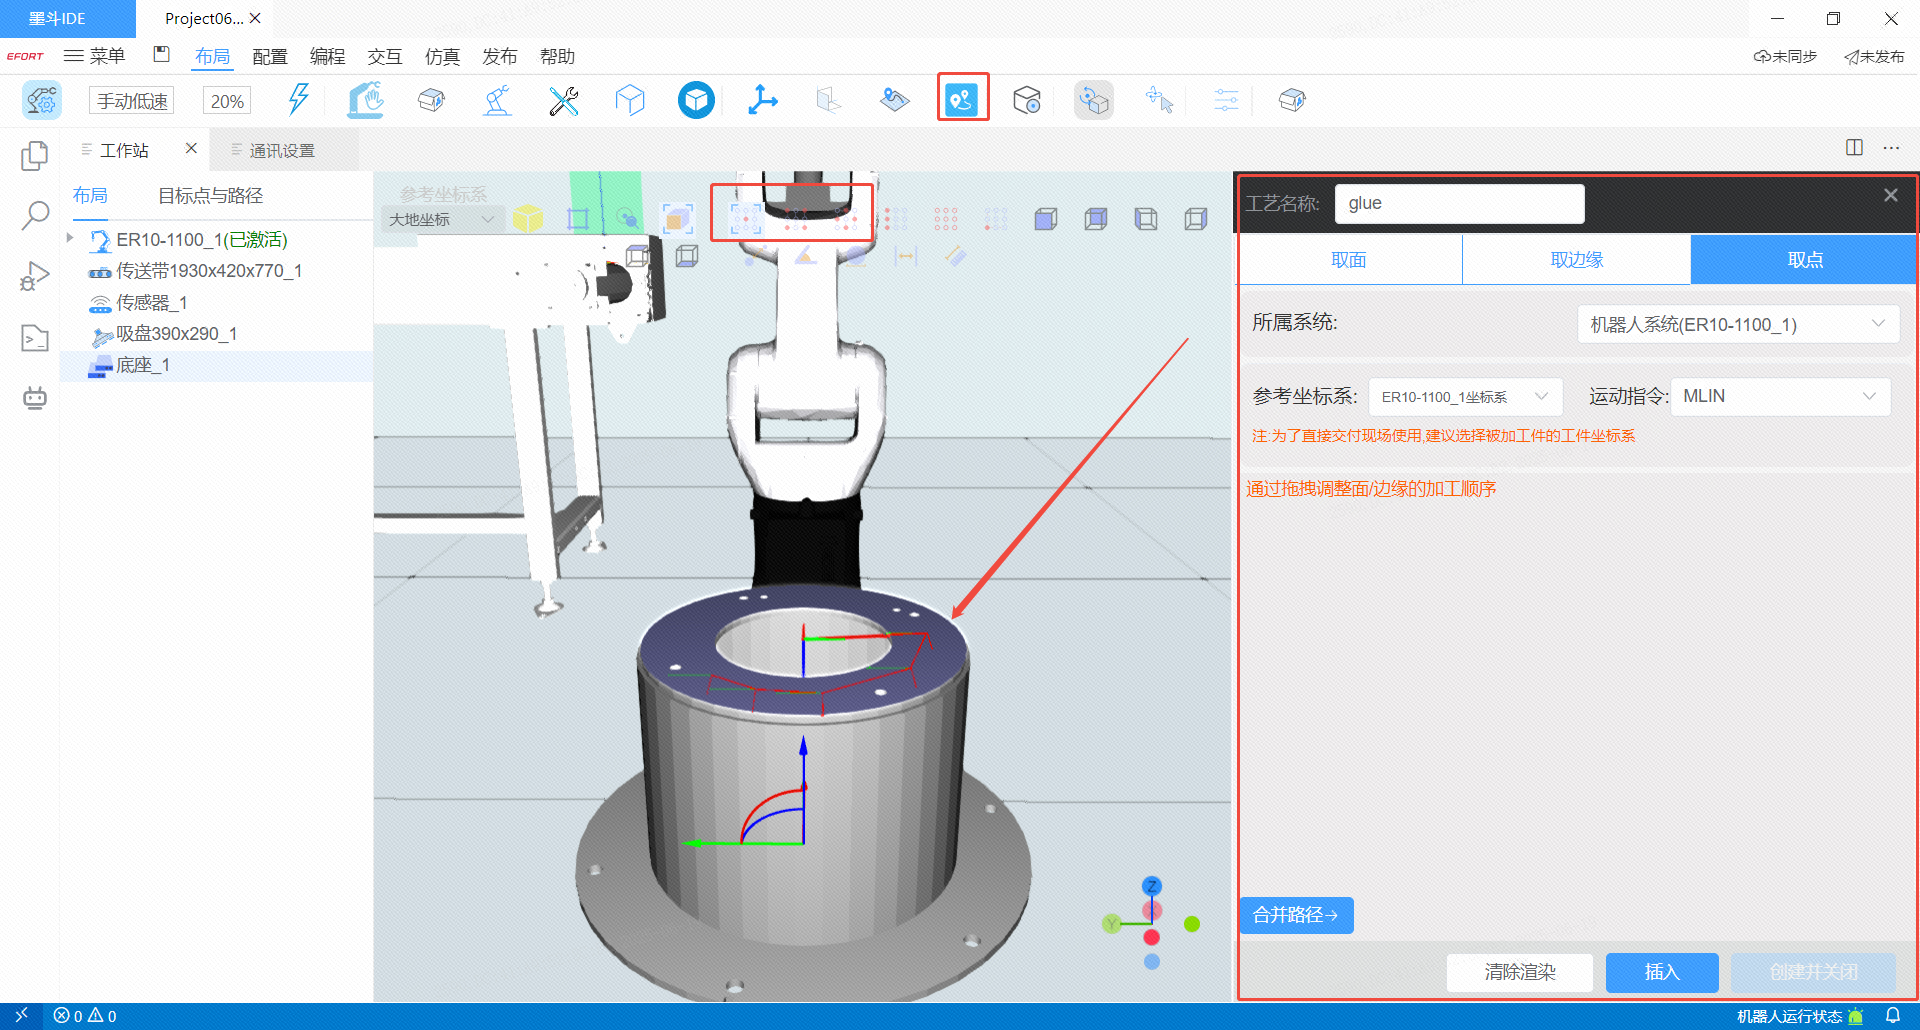Screen dimensions: 1920x1030
Task: Click the highlighted path waypoint toolbar icon
Action: 962,99
